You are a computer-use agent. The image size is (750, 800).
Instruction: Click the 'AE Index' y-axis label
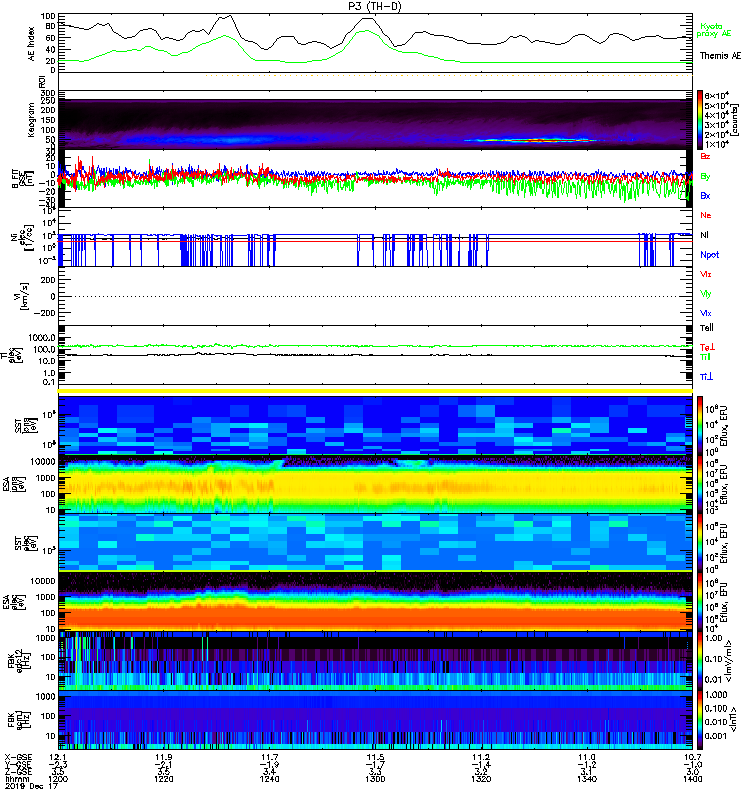32,44
